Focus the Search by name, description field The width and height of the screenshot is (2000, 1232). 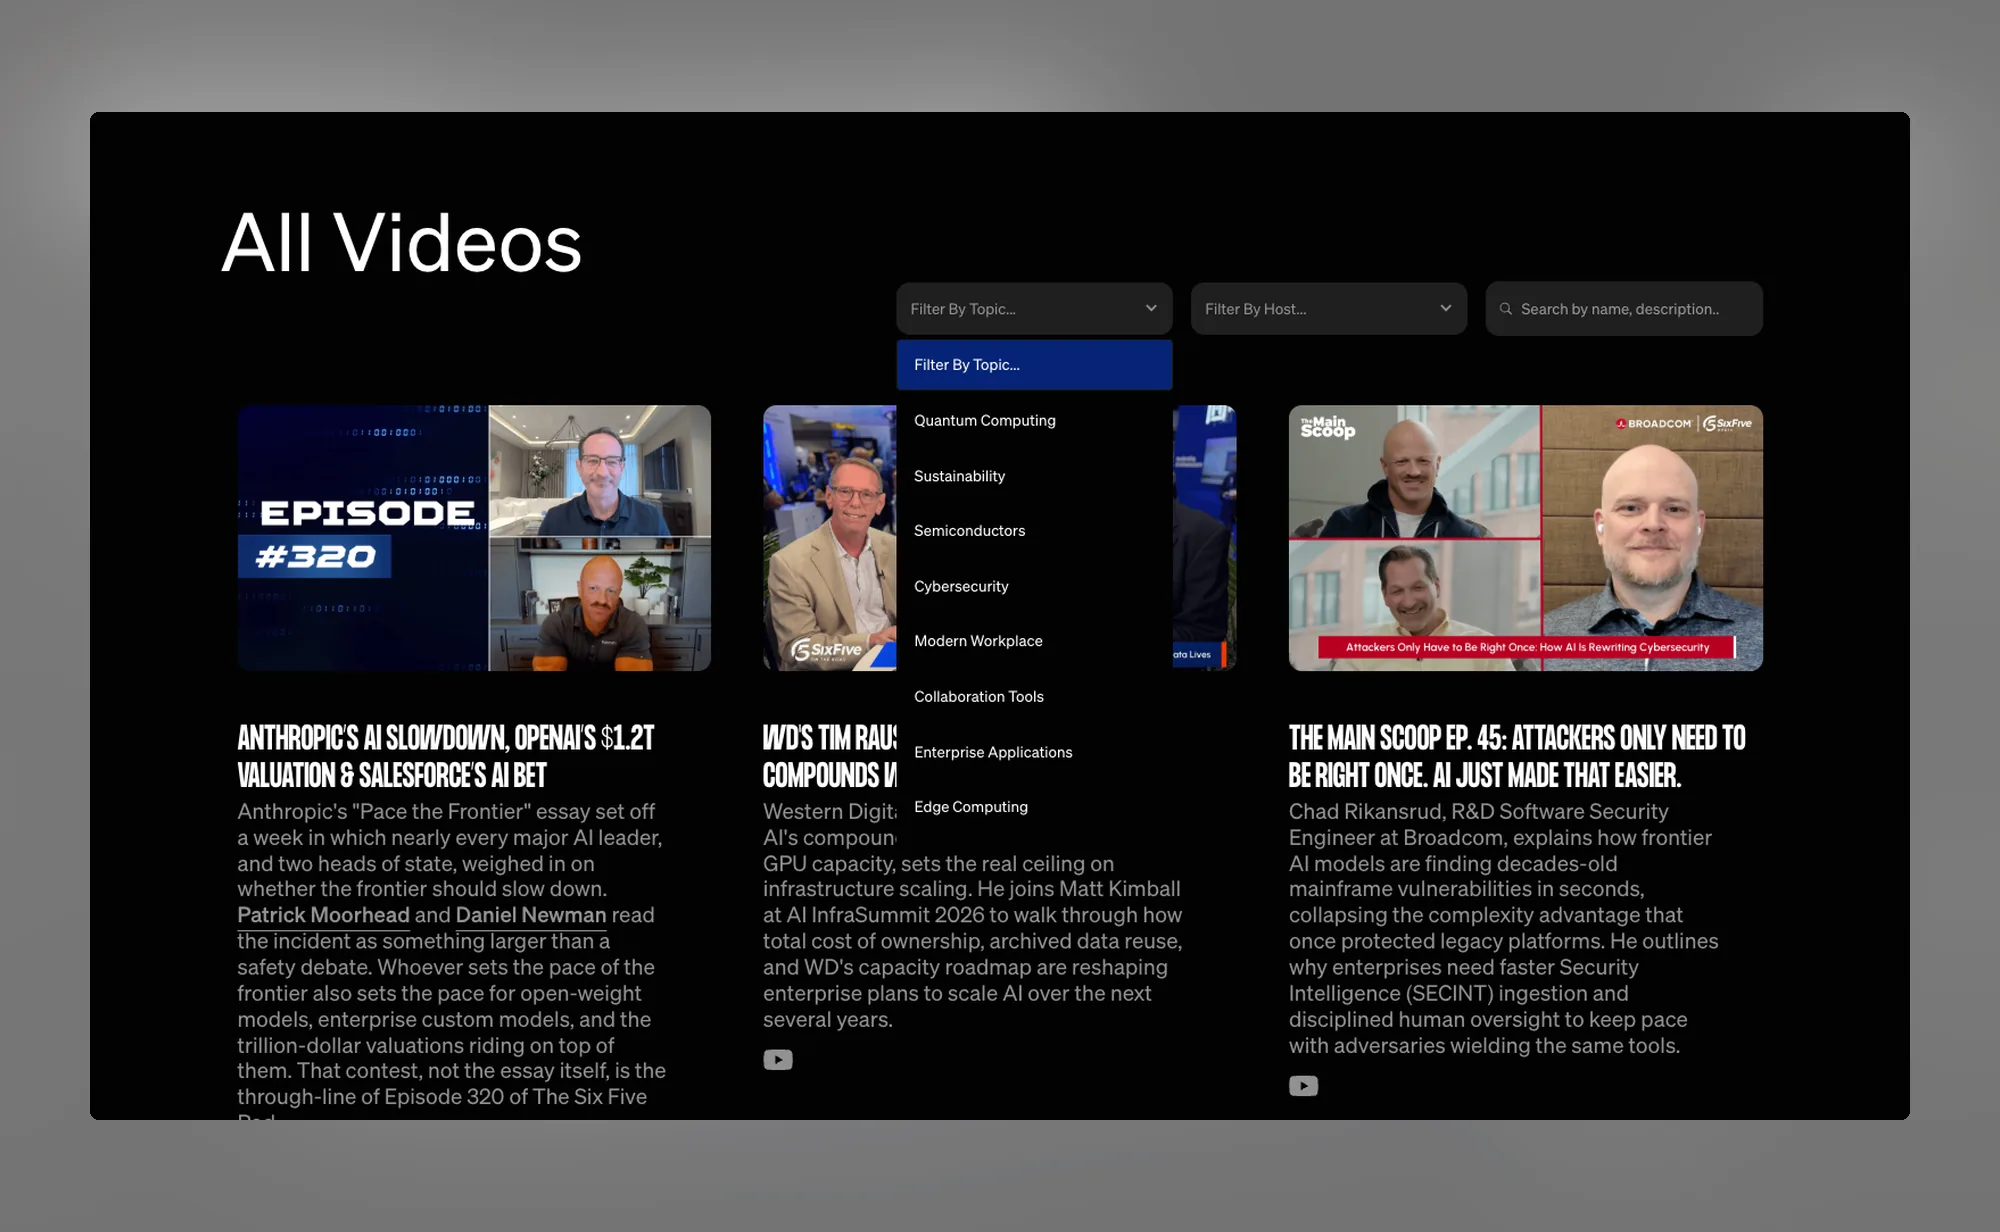click(x=1624, y=309)
